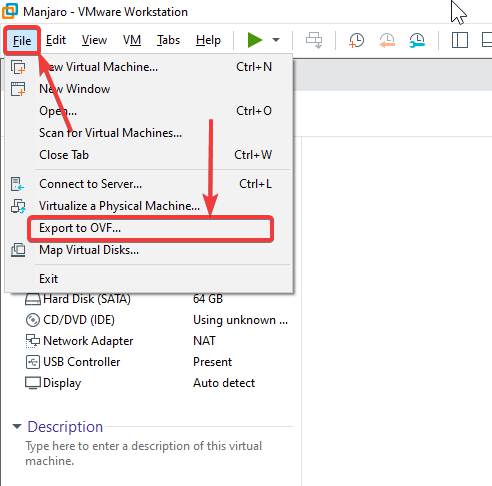Open the VM menu
492x486 pixels.
coord(132,40)
